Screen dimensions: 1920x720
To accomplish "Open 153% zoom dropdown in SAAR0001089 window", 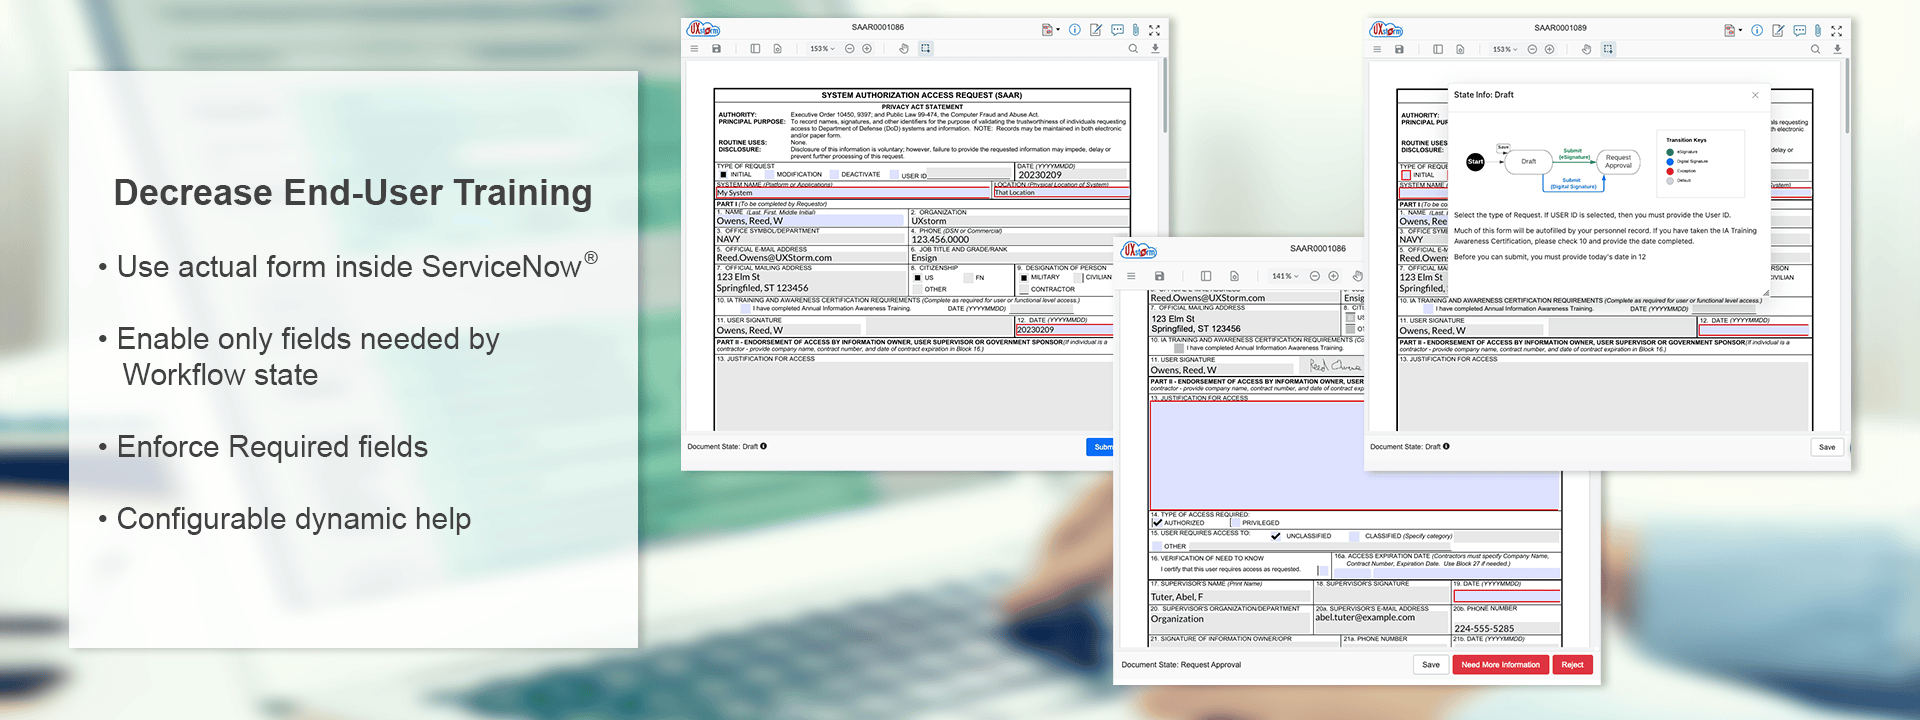I will [1504, 49].
